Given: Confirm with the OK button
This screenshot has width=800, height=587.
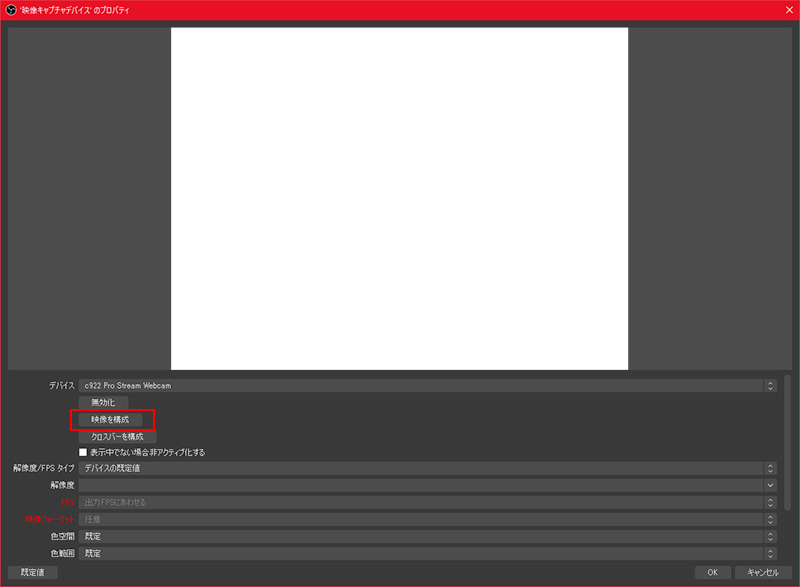Looking at the screenshot, I should (713, 572).
